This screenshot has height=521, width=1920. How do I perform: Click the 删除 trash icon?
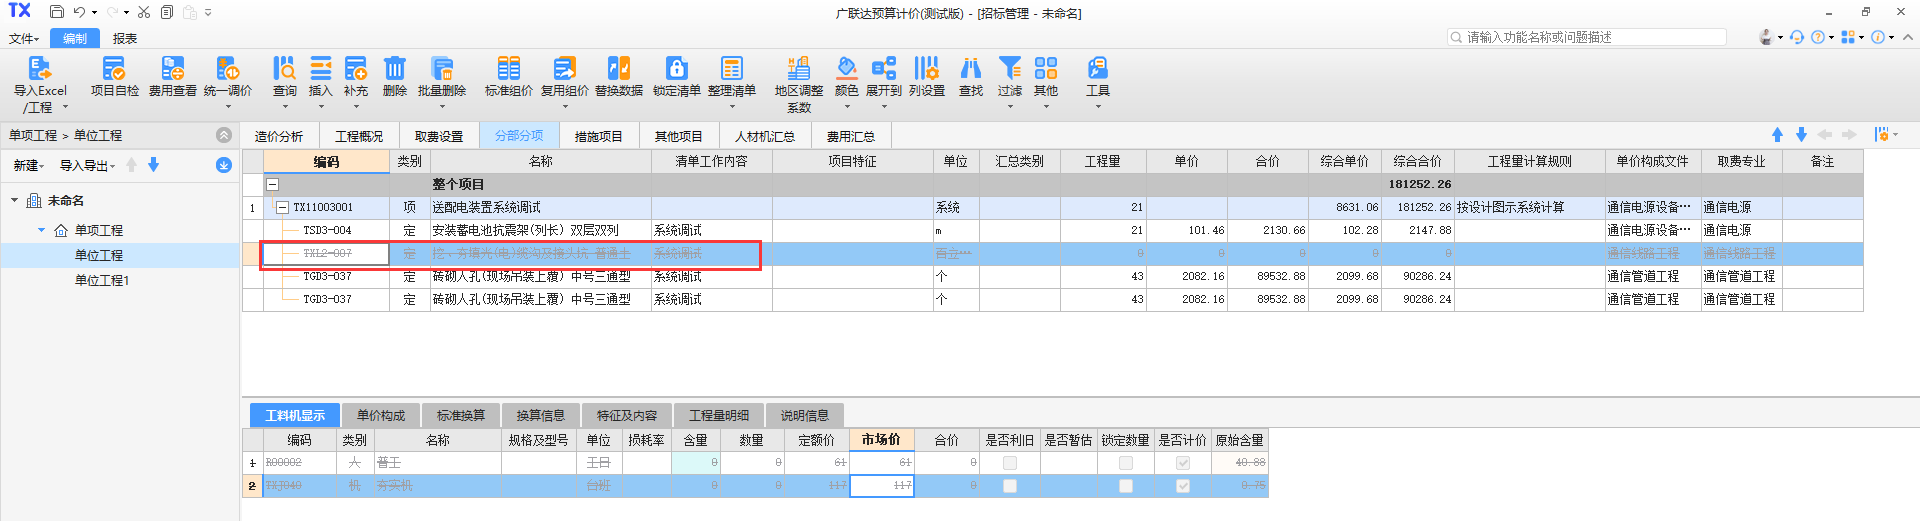tap(395, 69)
